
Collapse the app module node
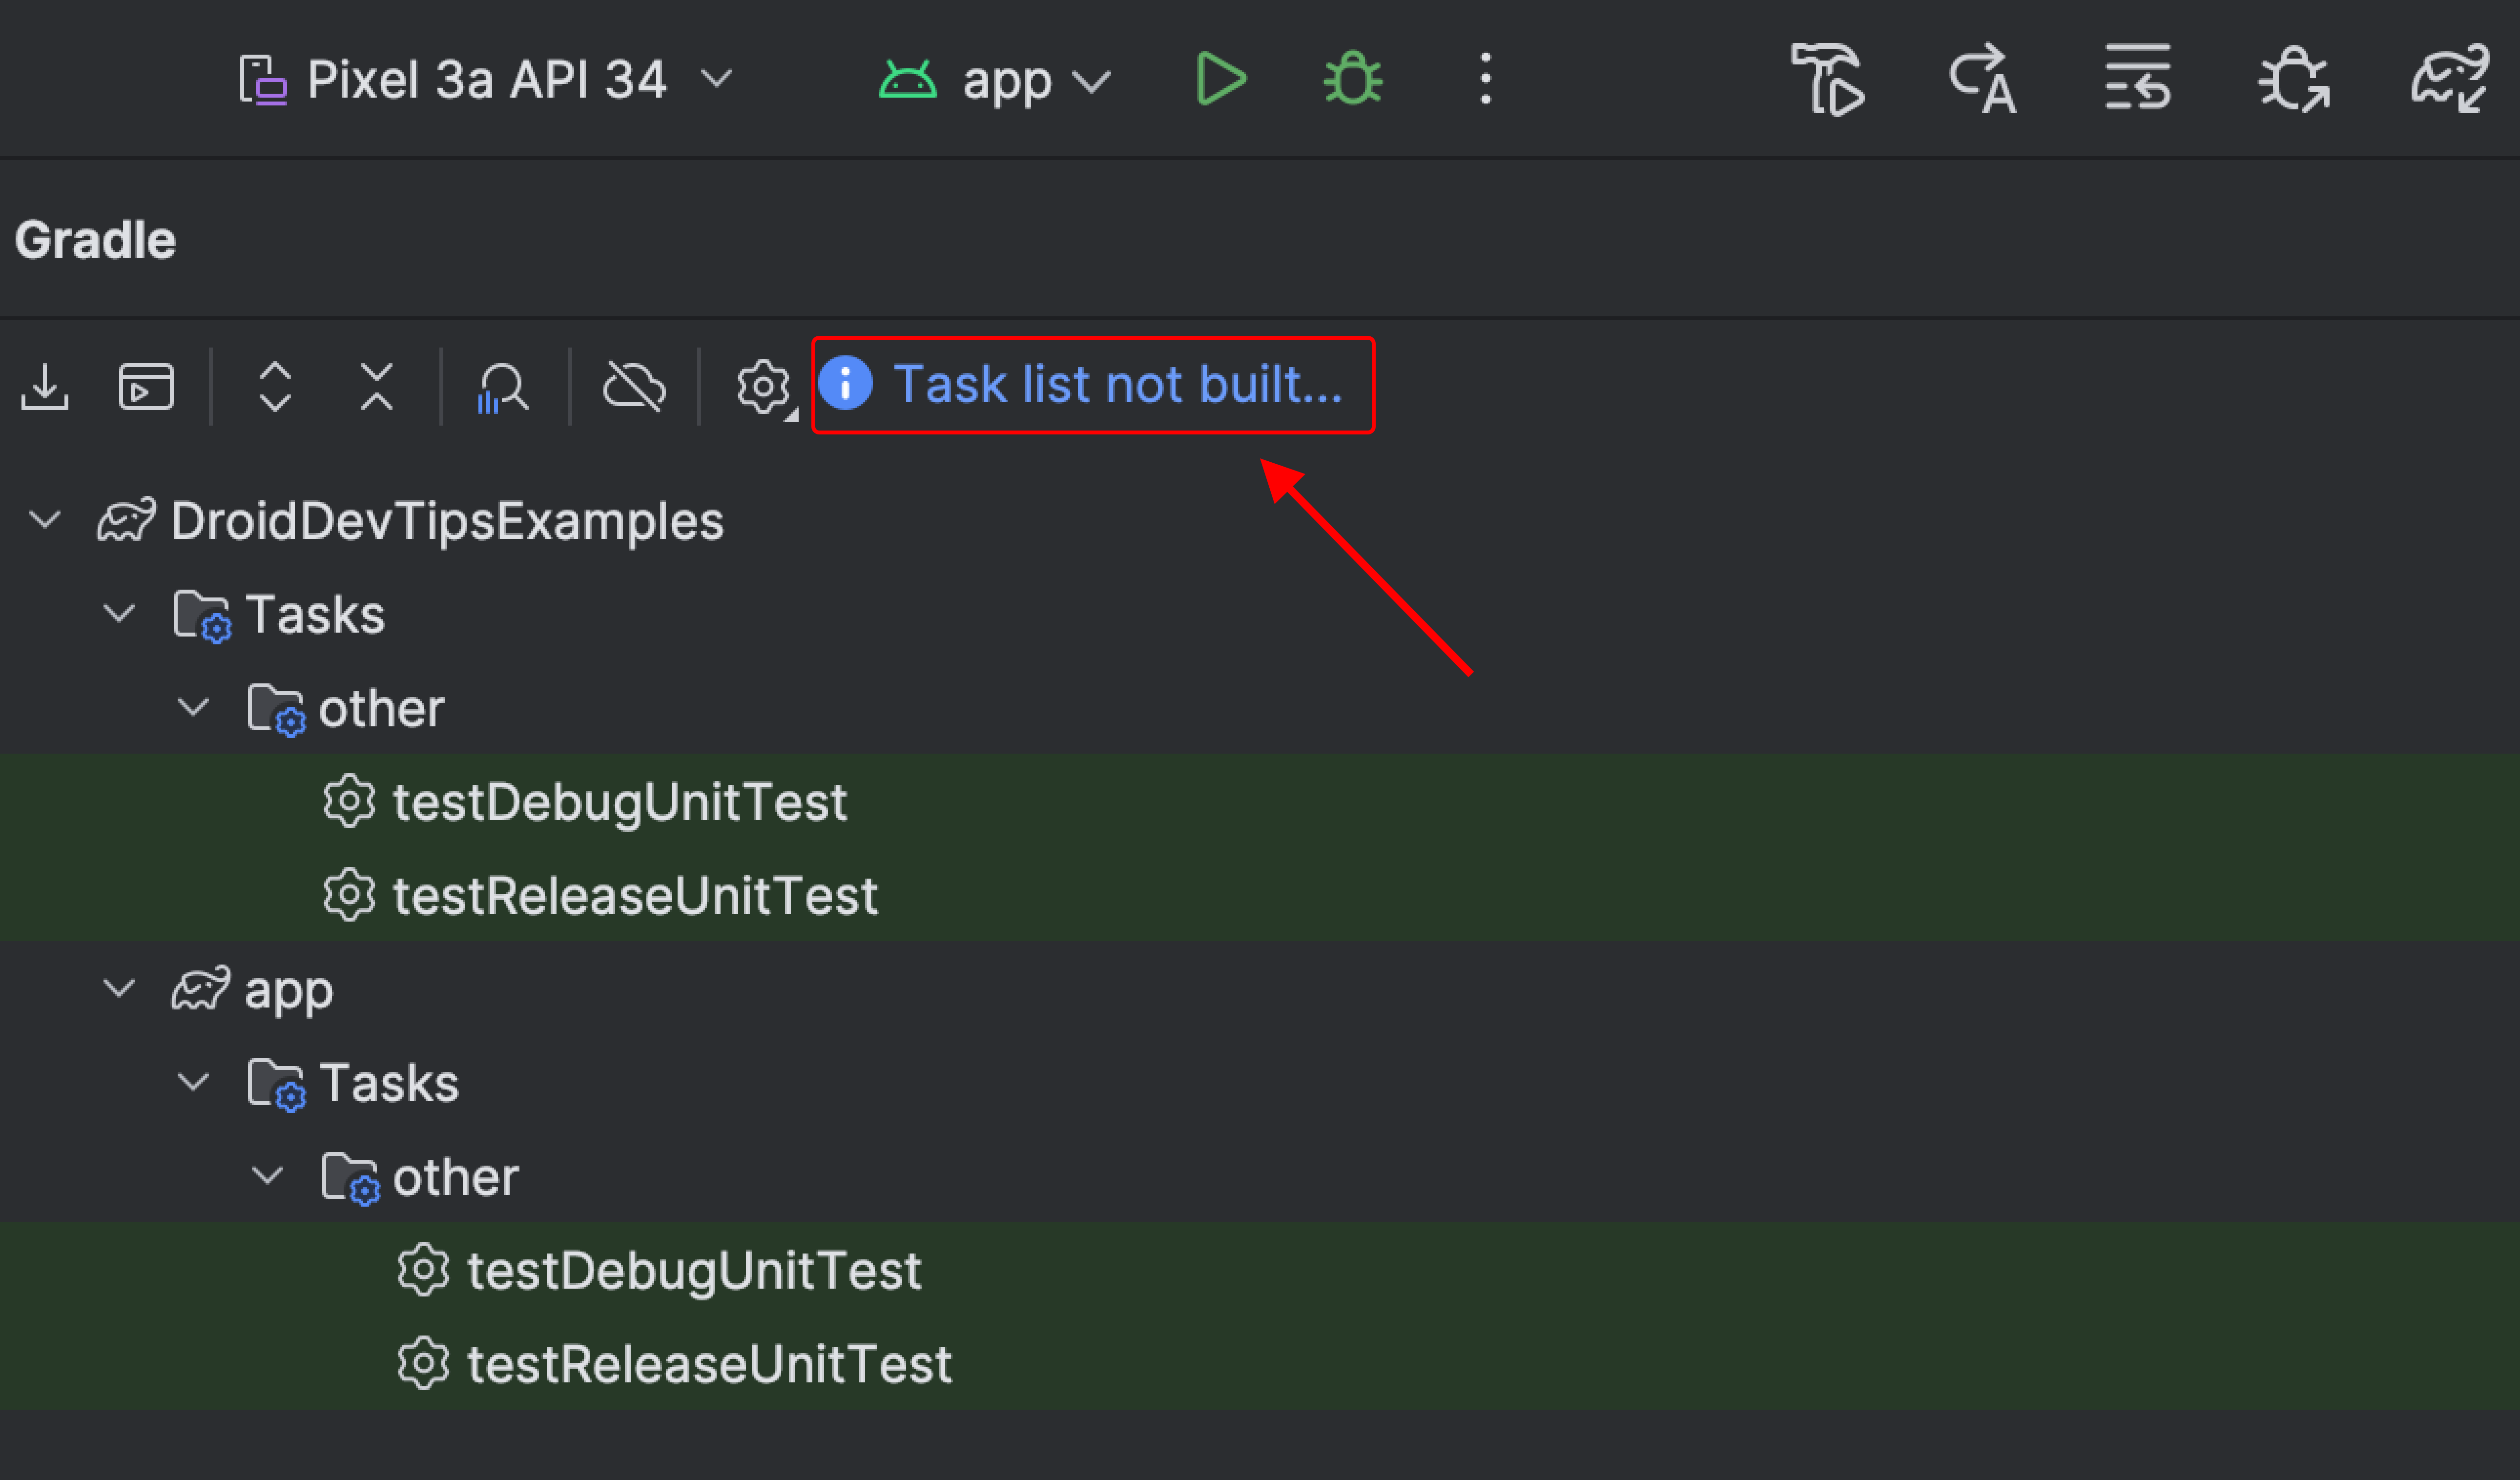click(119, 989)
